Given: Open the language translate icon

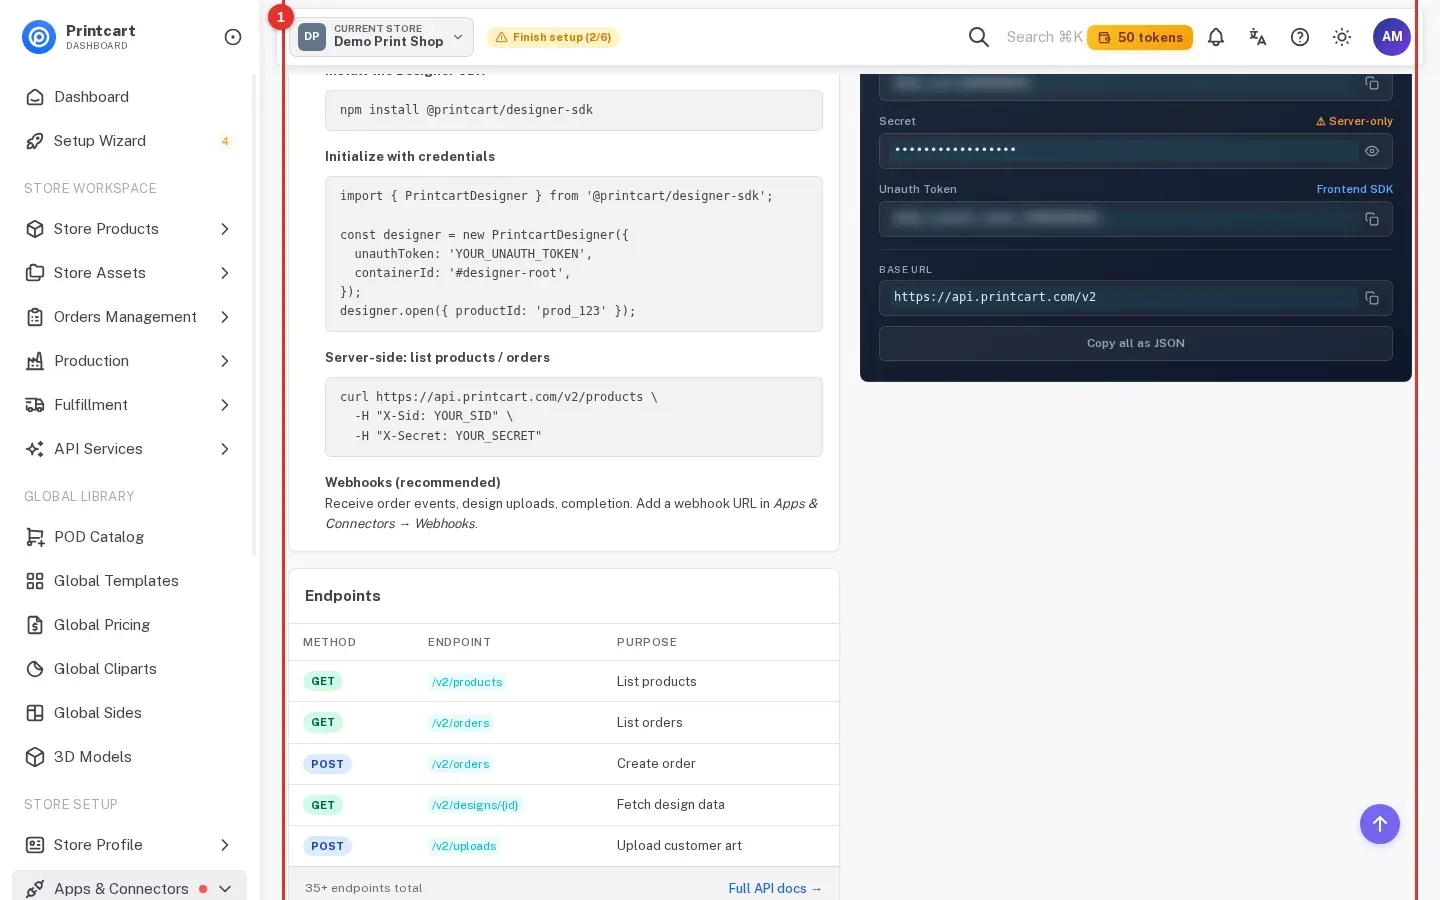Looking at the screenshot, I should (x=1258, y=37).
